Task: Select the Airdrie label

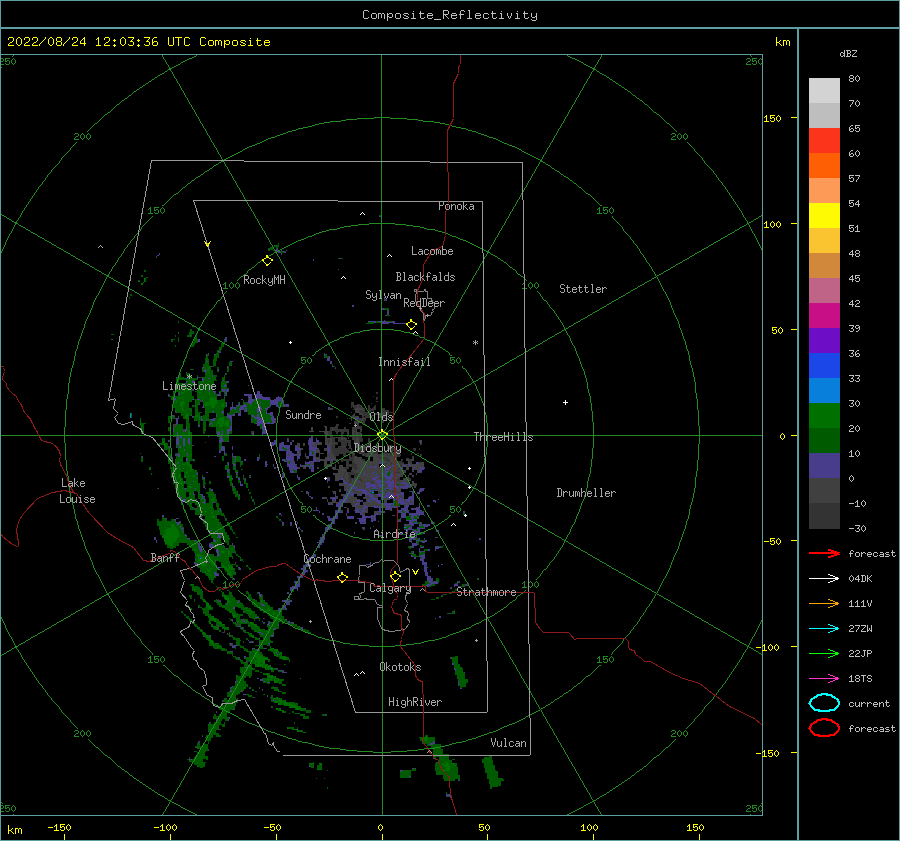Action: [394, 534]
